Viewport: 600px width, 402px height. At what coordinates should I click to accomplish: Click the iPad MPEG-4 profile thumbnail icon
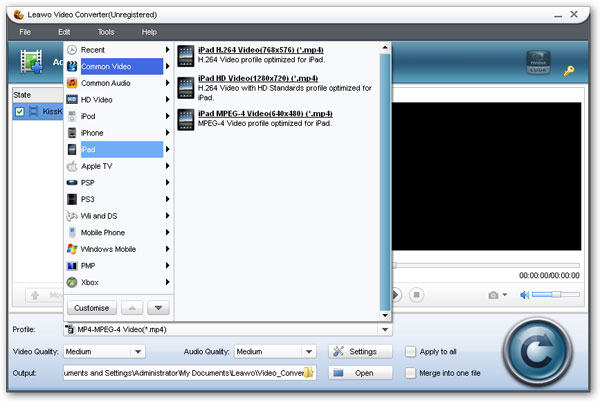(186, 120)
